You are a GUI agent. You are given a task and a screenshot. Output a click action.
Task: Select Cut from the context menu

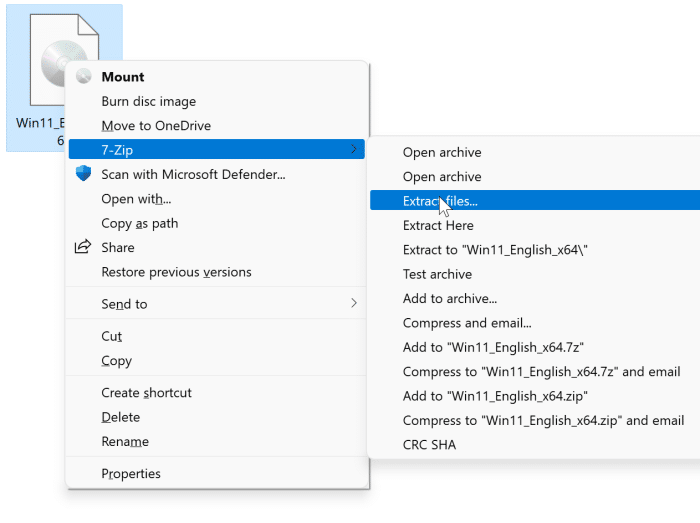217,336
